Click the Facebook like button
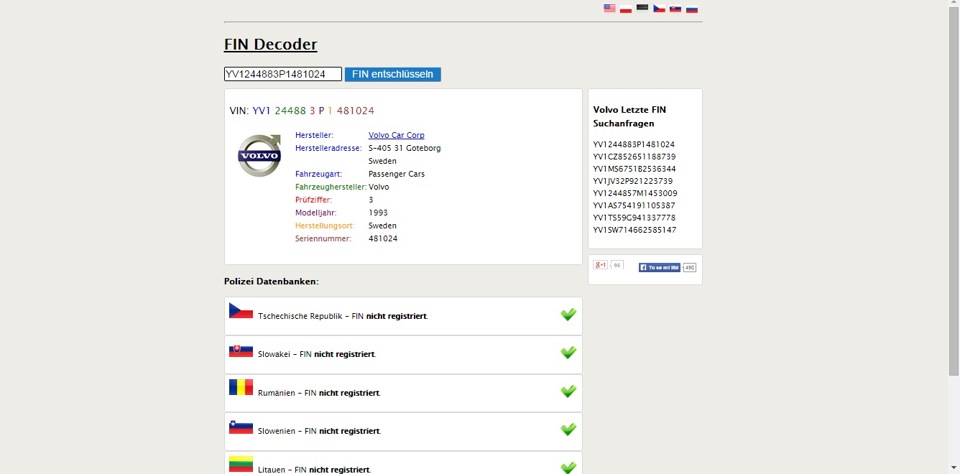This screenshot has width=960, height=474. coord(659,268)
